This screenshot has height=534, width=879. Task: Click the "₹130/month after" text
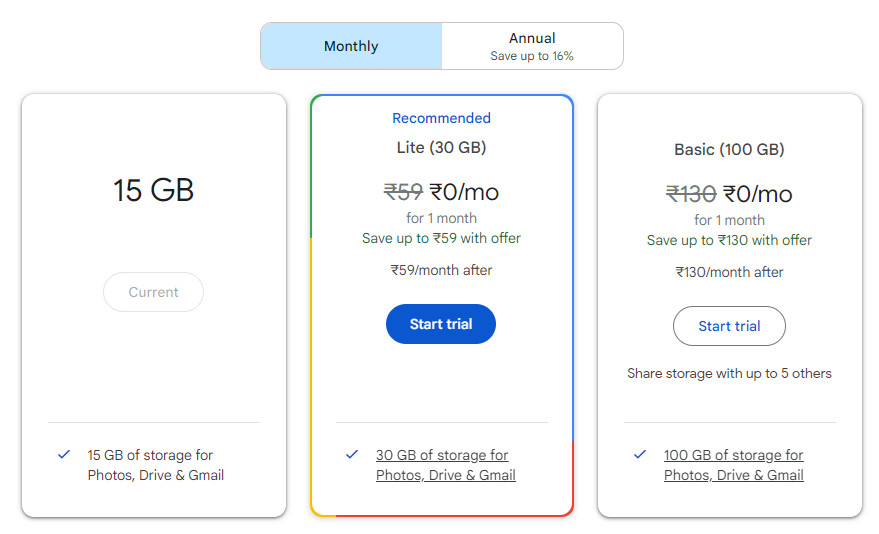click(x=729, y=272)
